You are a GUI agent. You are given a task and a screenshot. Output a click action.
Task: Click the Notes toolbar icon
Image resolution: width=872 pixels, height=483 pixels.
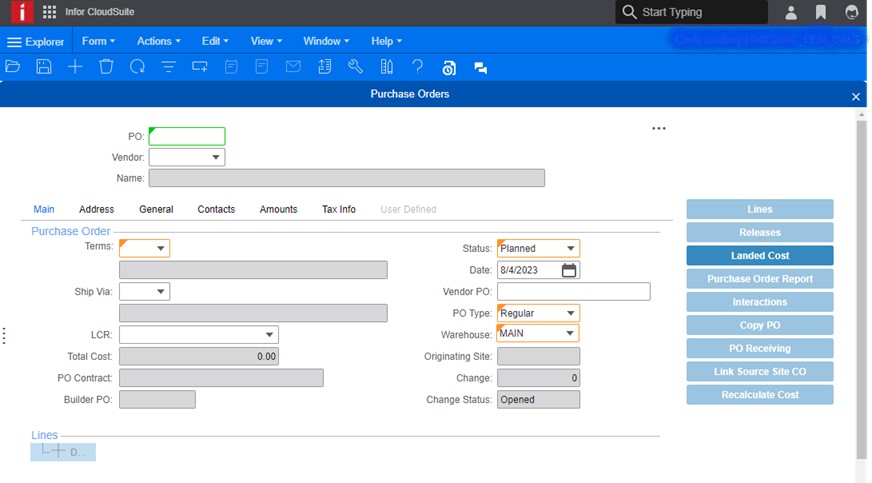click(x=231, y=67)
